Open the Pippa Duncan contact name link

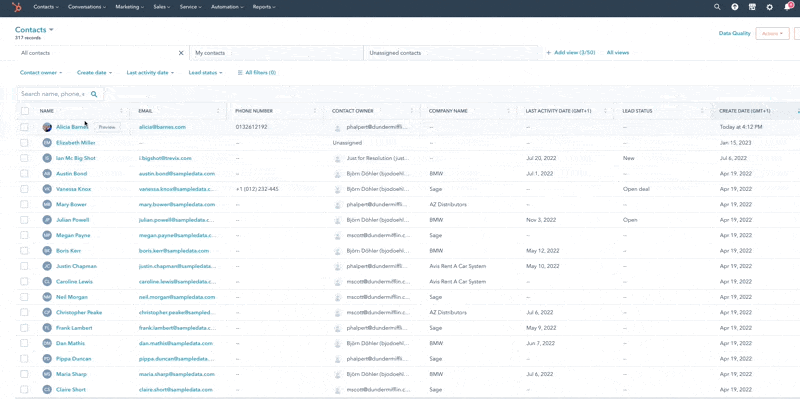73,359
